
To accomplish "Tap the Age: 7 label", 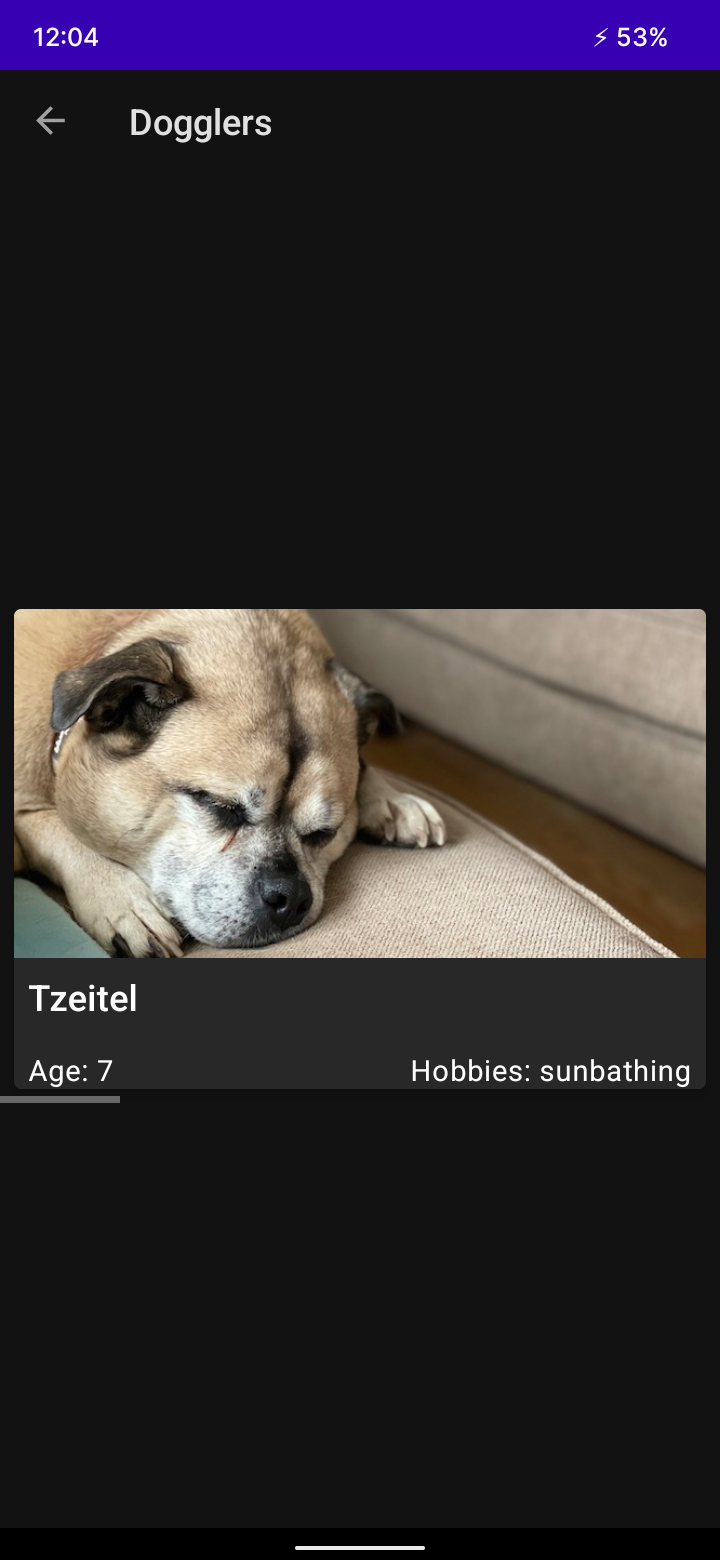I will point(71,1071).
